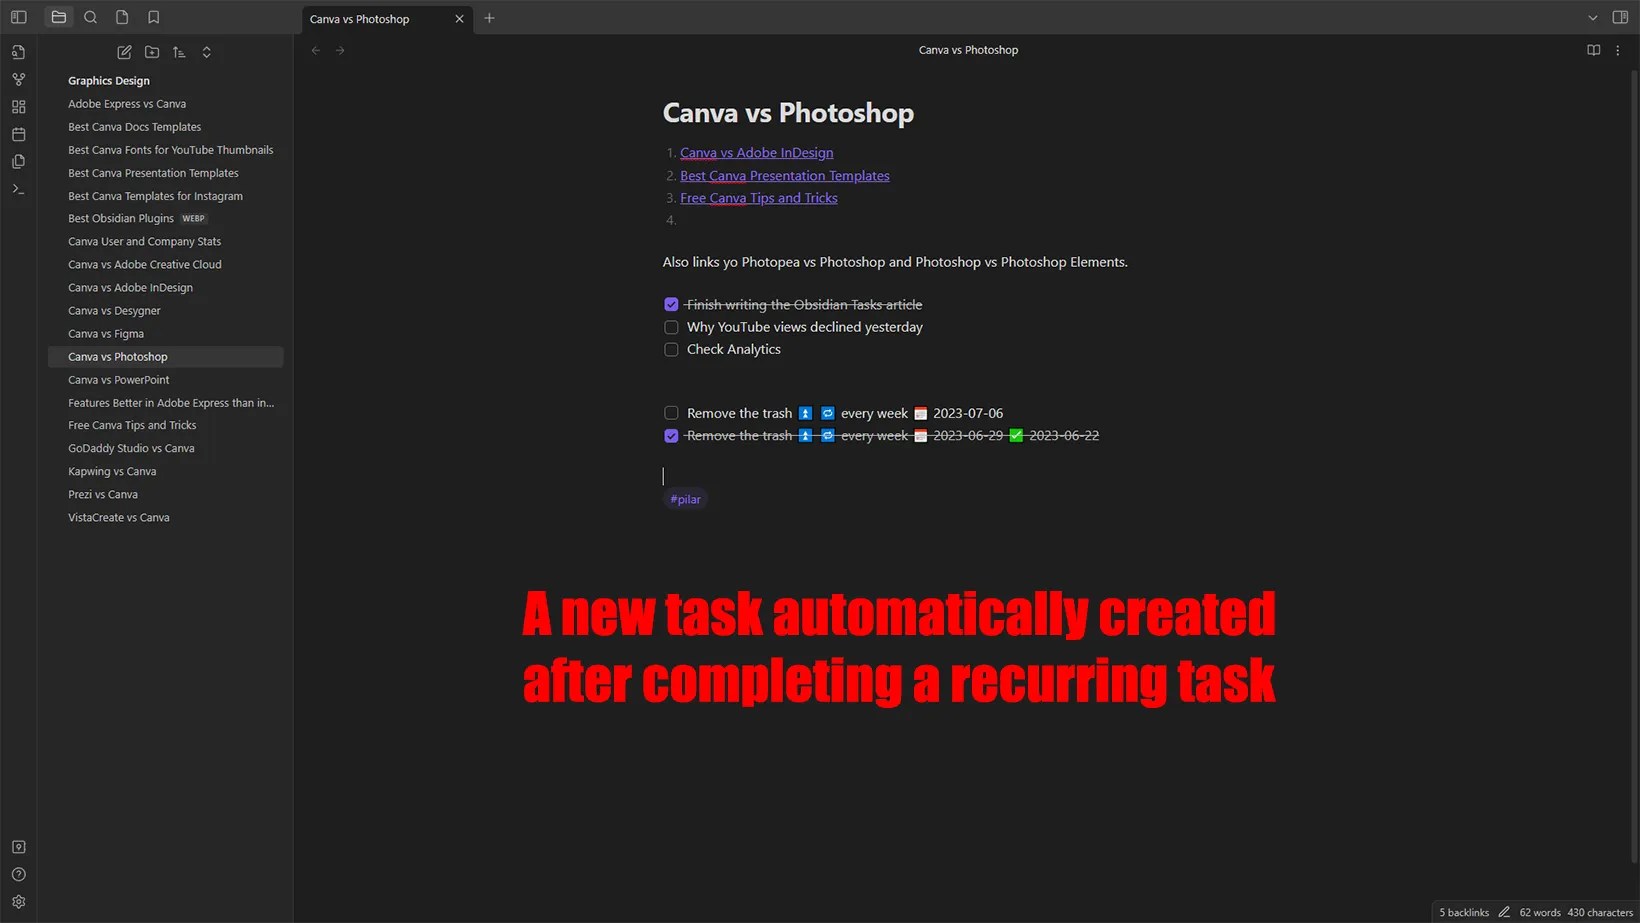The height and width of the screenshot is (923, 1640).
Task: Open the terminal icon in the left ribbon
Action: point(18,188)
